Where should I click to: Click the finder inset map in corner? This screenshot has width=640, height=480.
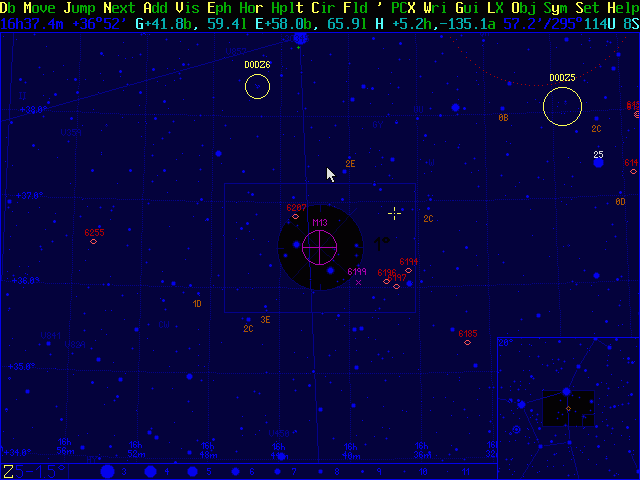pos(567,407)
